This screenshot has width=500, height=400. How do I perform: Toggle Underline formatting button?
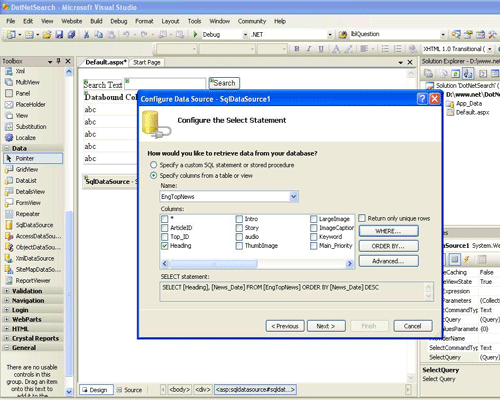click(321, 49)
